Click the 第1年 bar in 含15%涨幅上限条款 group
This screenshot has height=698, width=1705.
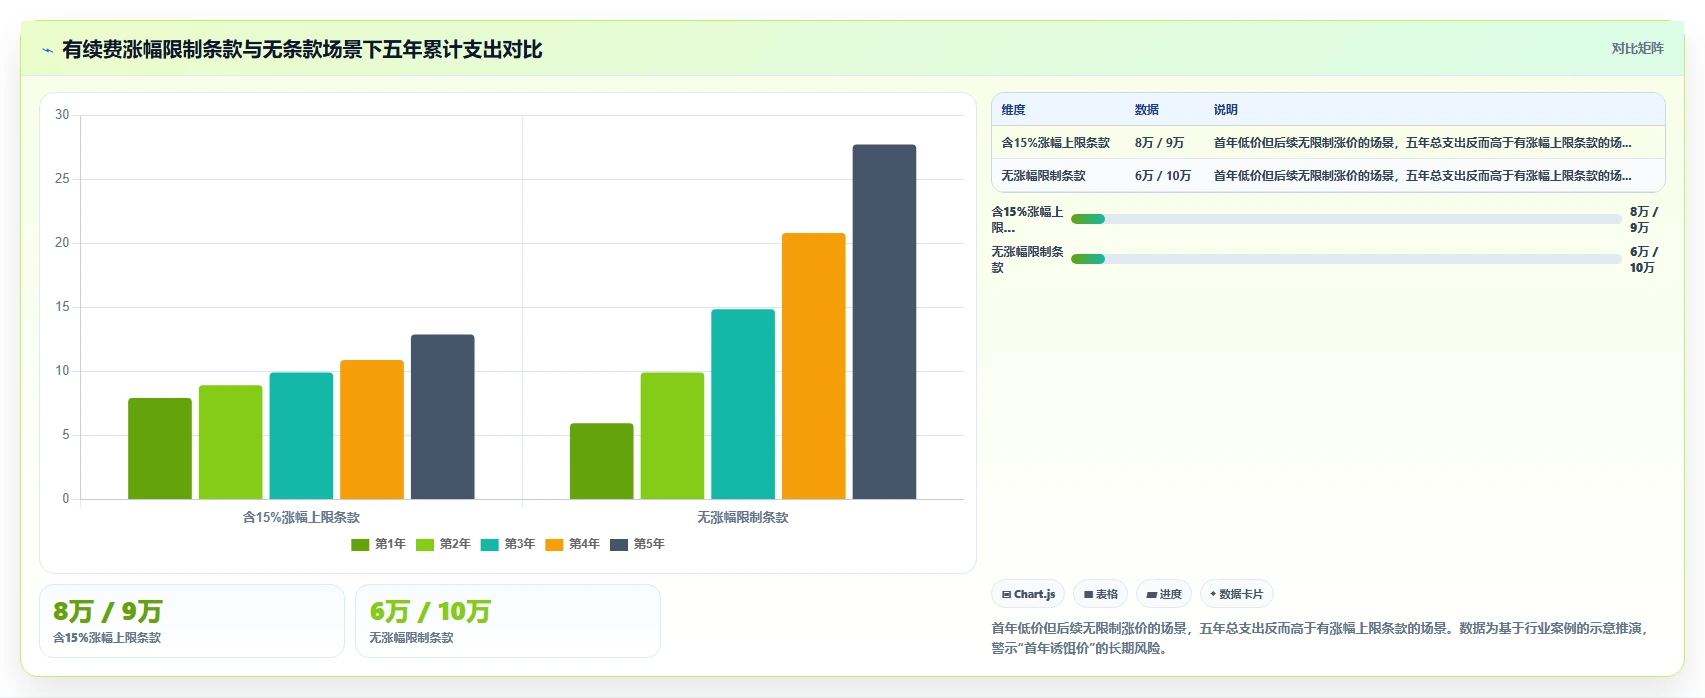point(160,448)
